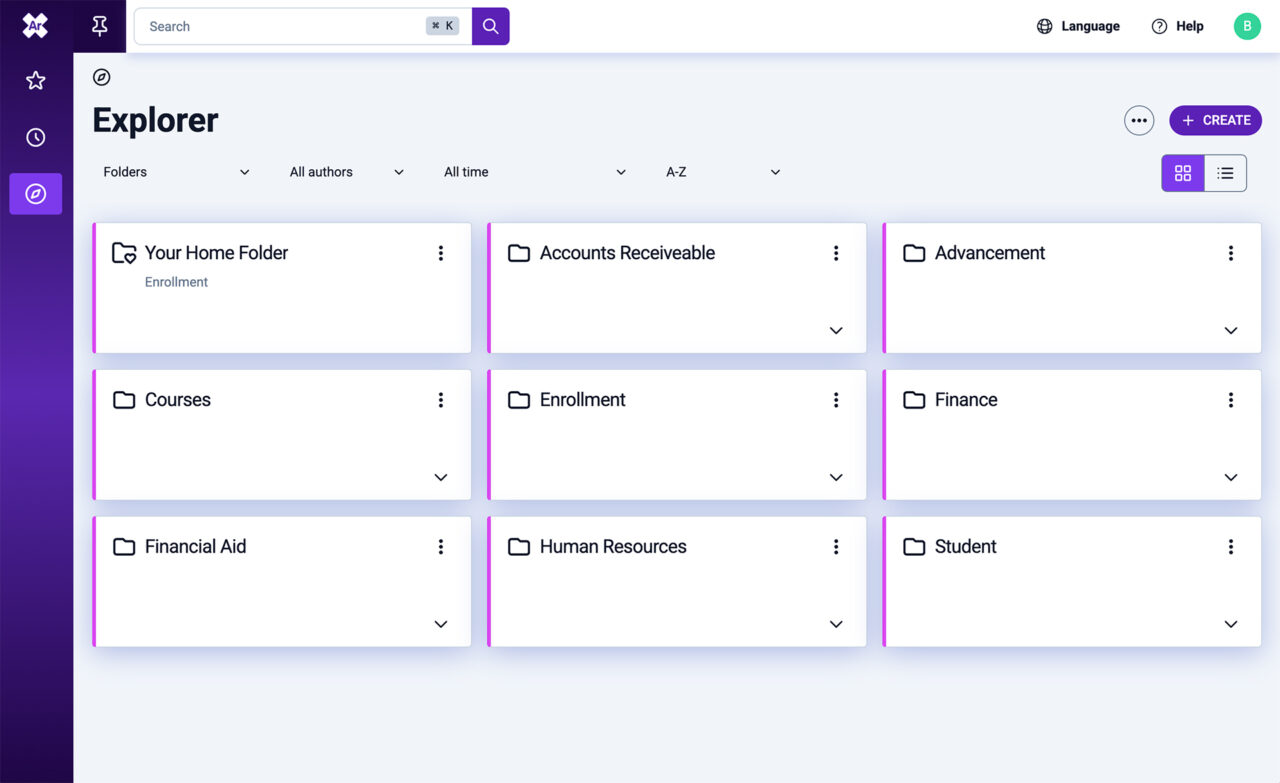The height and width of the screenshot is (783, 1280).
Task: Open the A-Z sort dropdown
Action: [x=722, y=172]
